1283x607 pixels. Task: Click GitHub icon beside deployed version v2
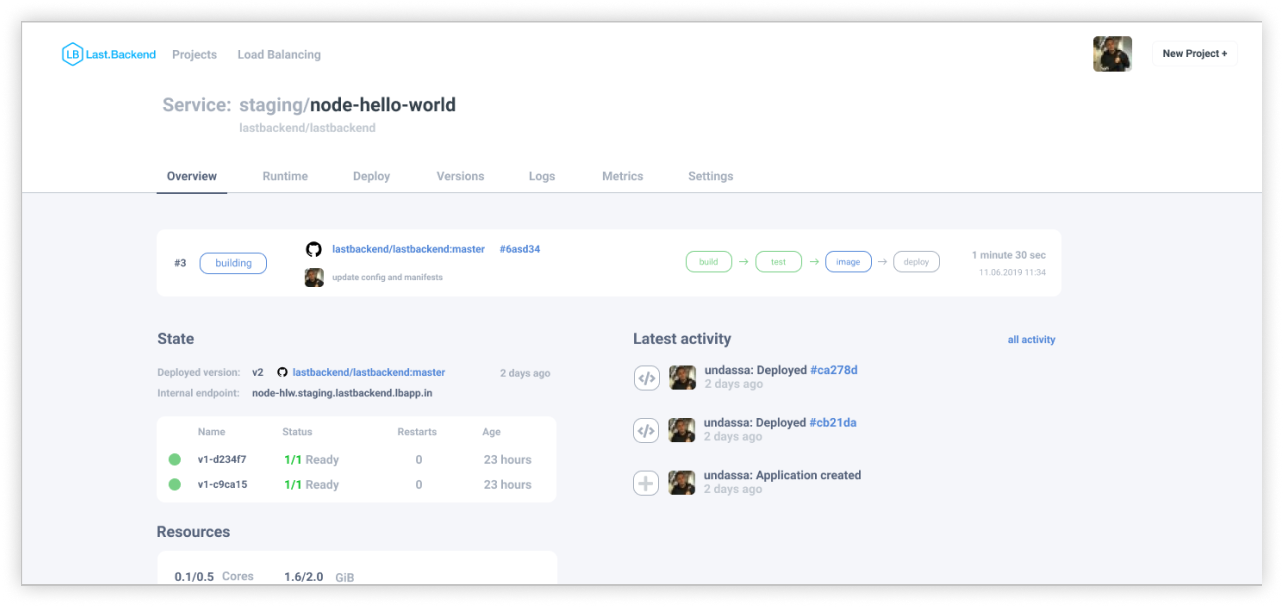pyautogui.click(x=282, y=373)
